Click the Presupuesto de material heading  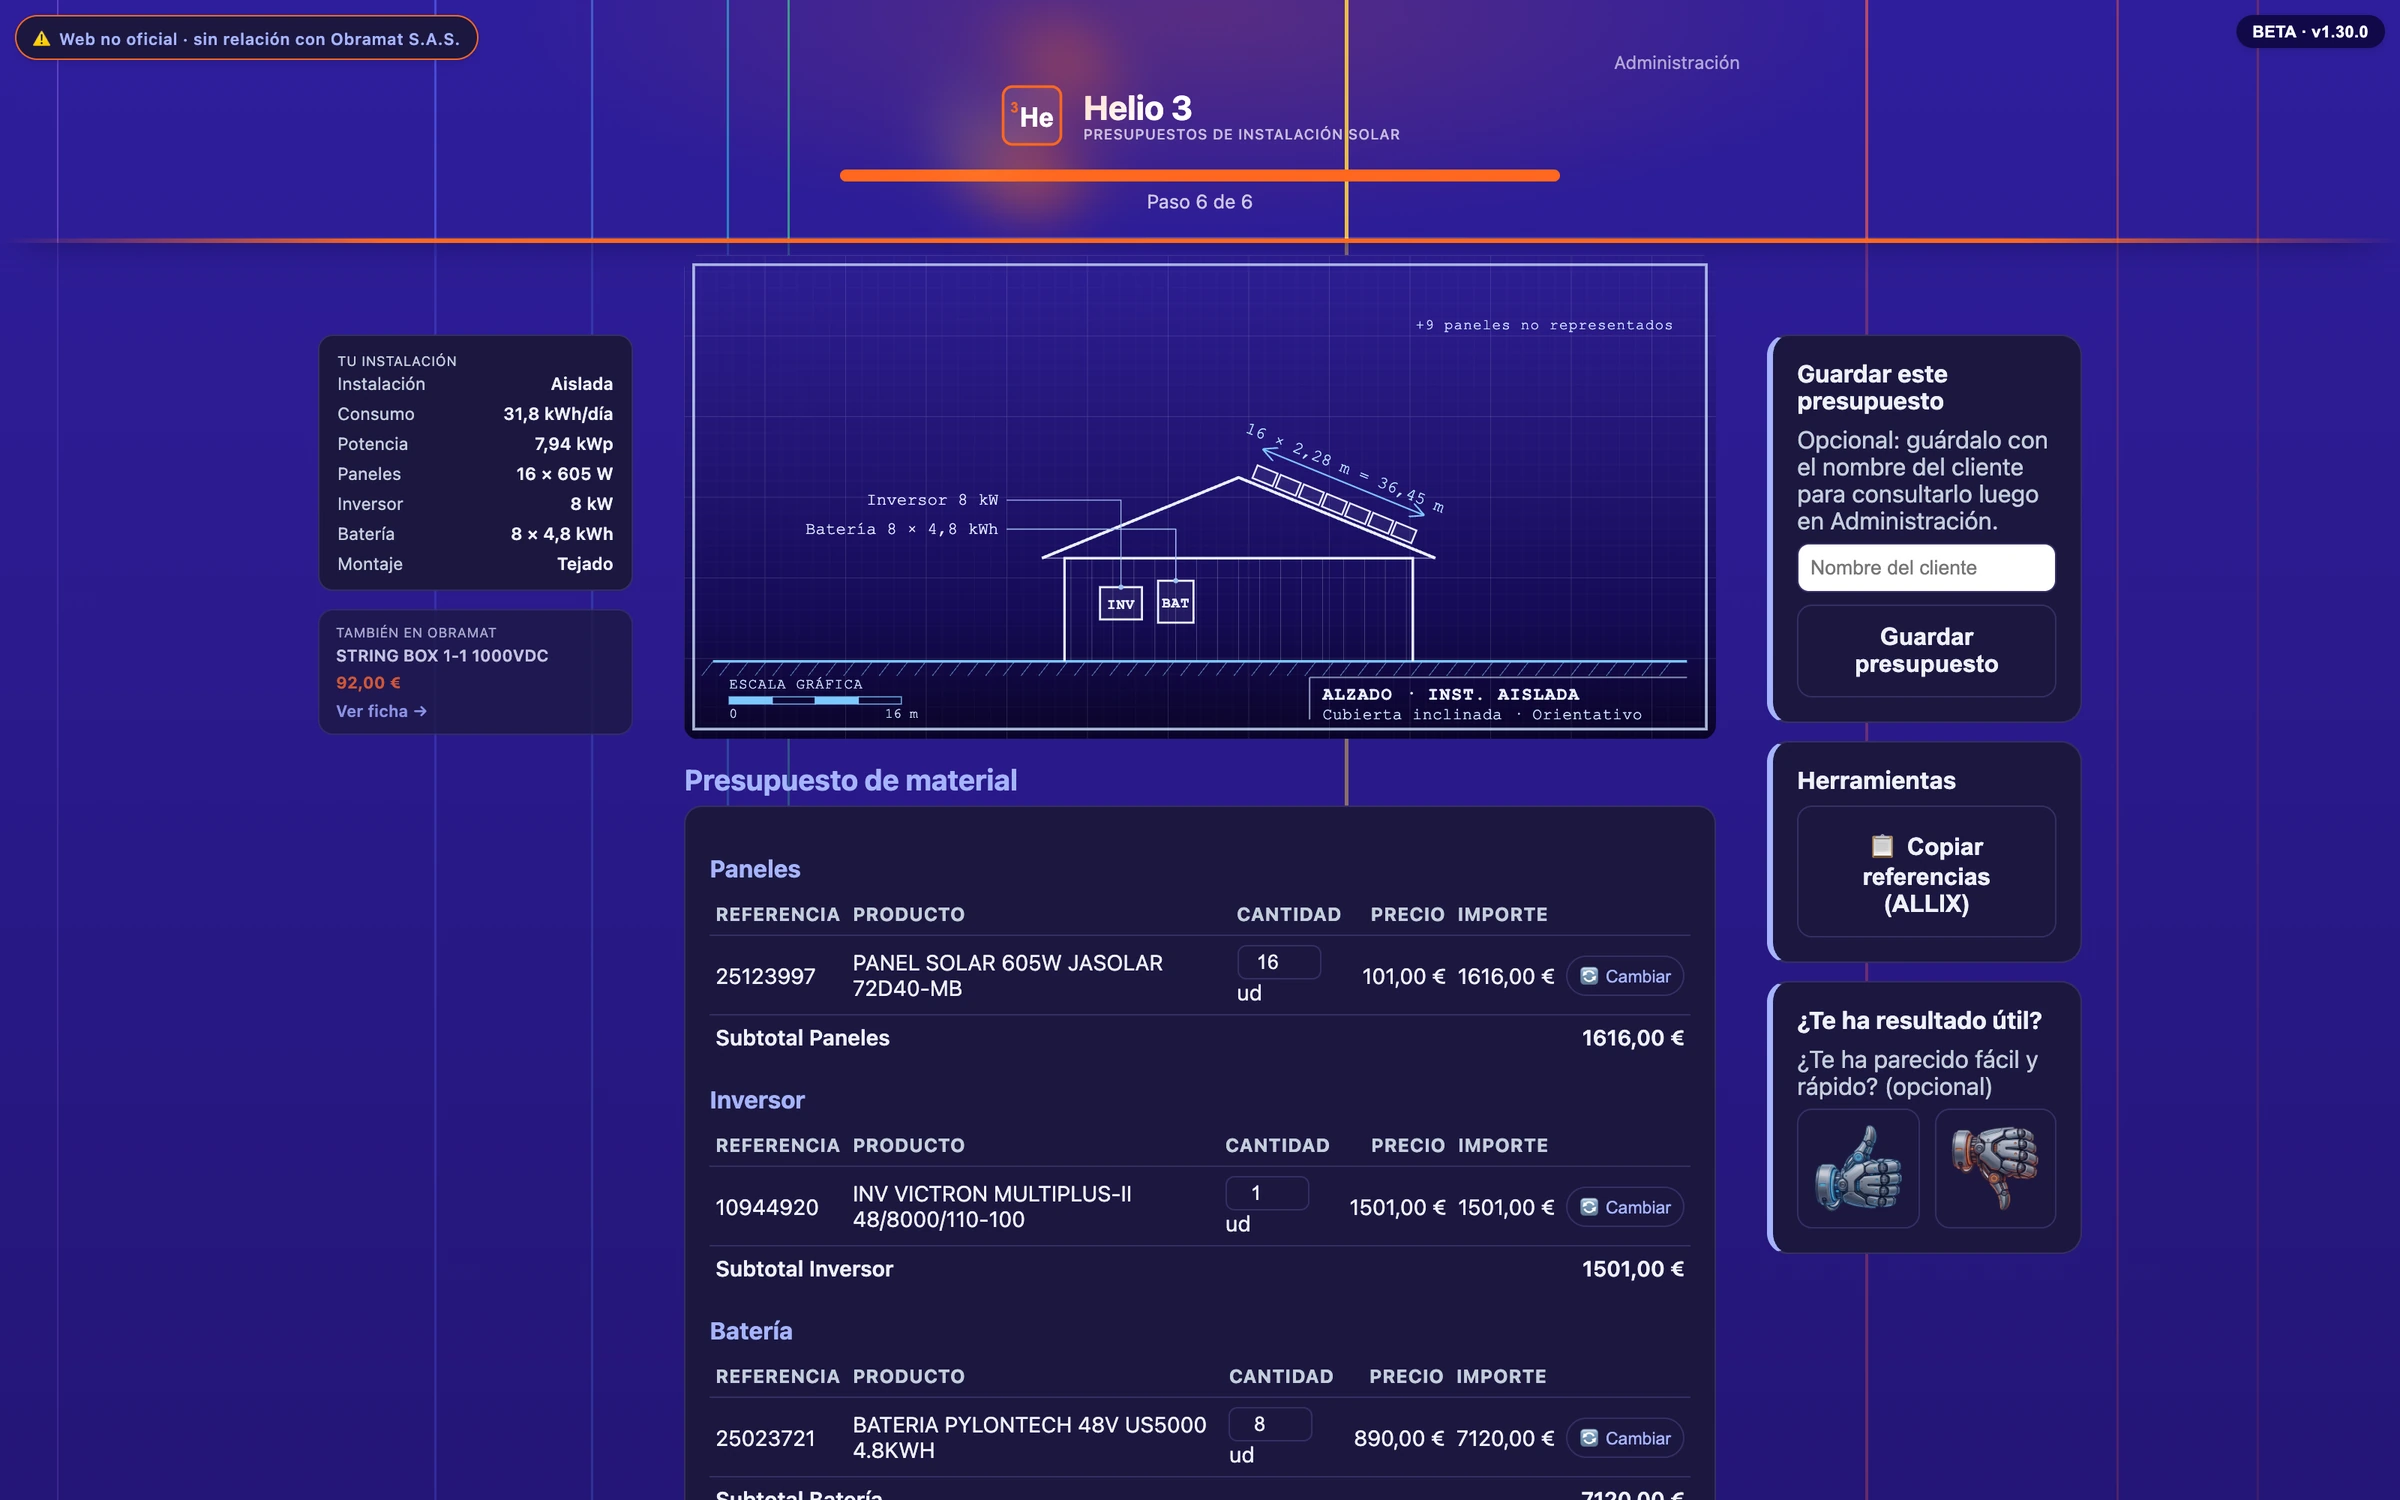coord(851,780)
